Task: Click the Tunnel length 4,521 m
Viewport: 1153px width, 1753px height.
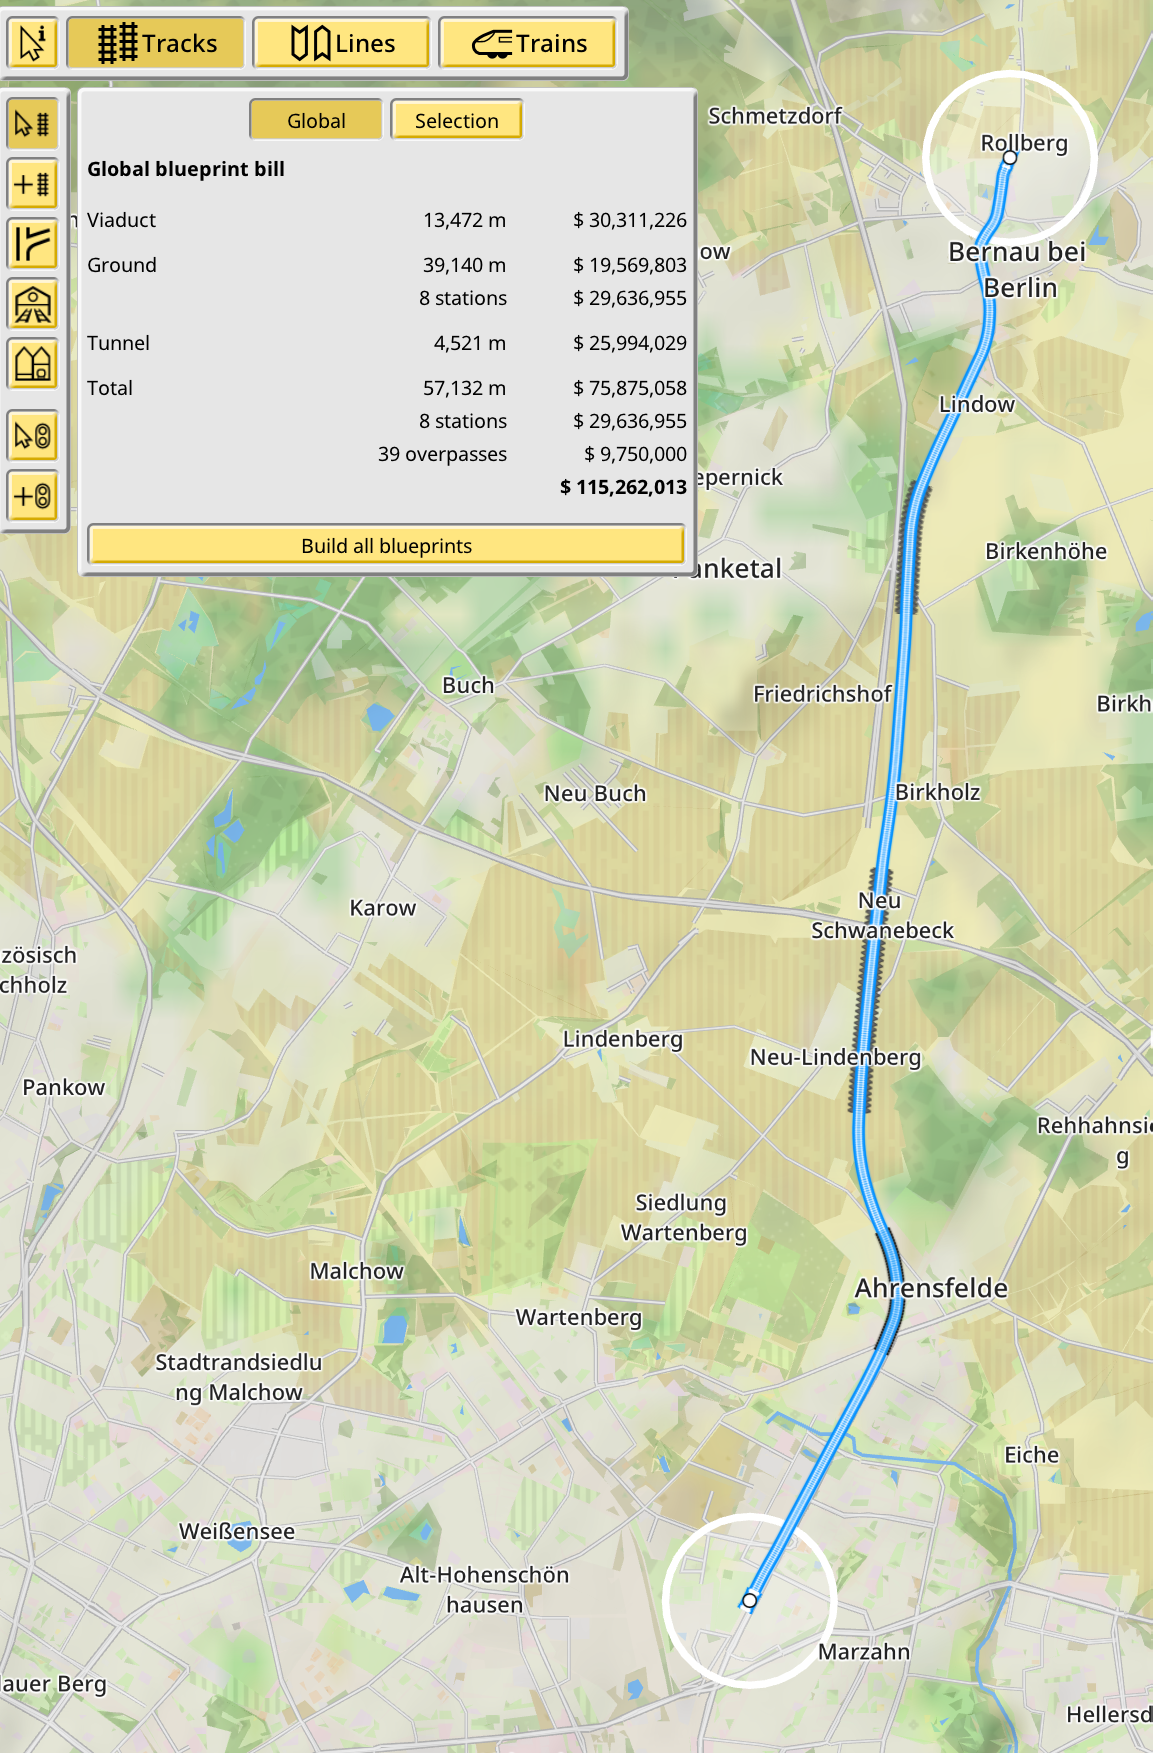Action: click(470, 343)
